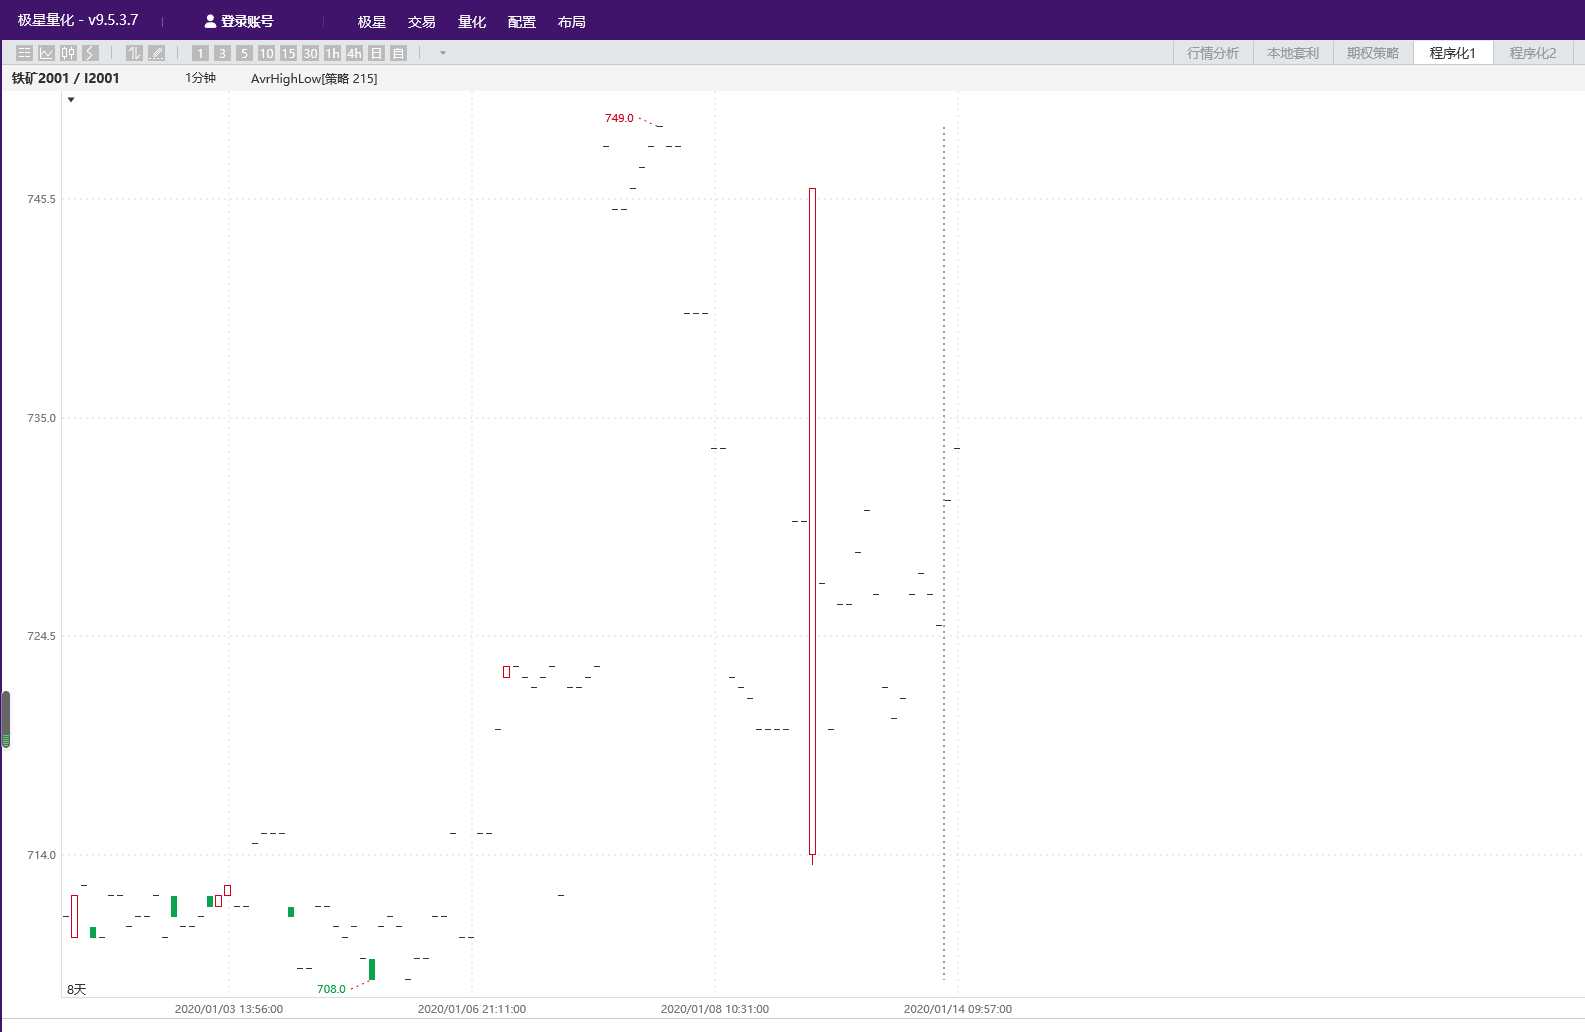
Task: Set period to 30 minutes
Action: click(310, 53)
